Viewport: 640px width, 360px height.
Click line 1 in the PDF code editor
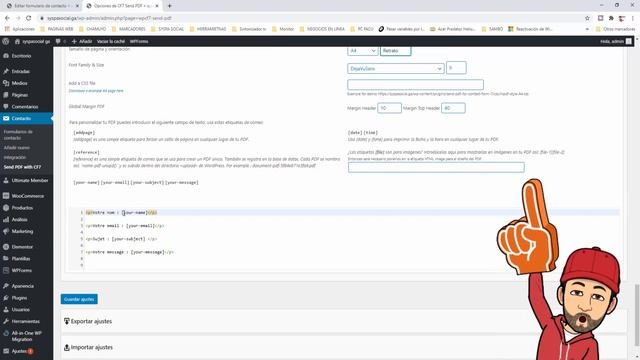(x=351, y=212)
